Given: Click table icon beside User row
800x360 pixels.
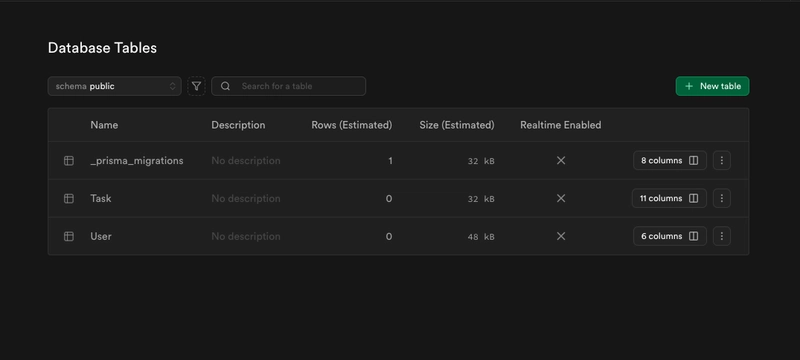Looking at the screenshot, I should click(x=69, y=236).
